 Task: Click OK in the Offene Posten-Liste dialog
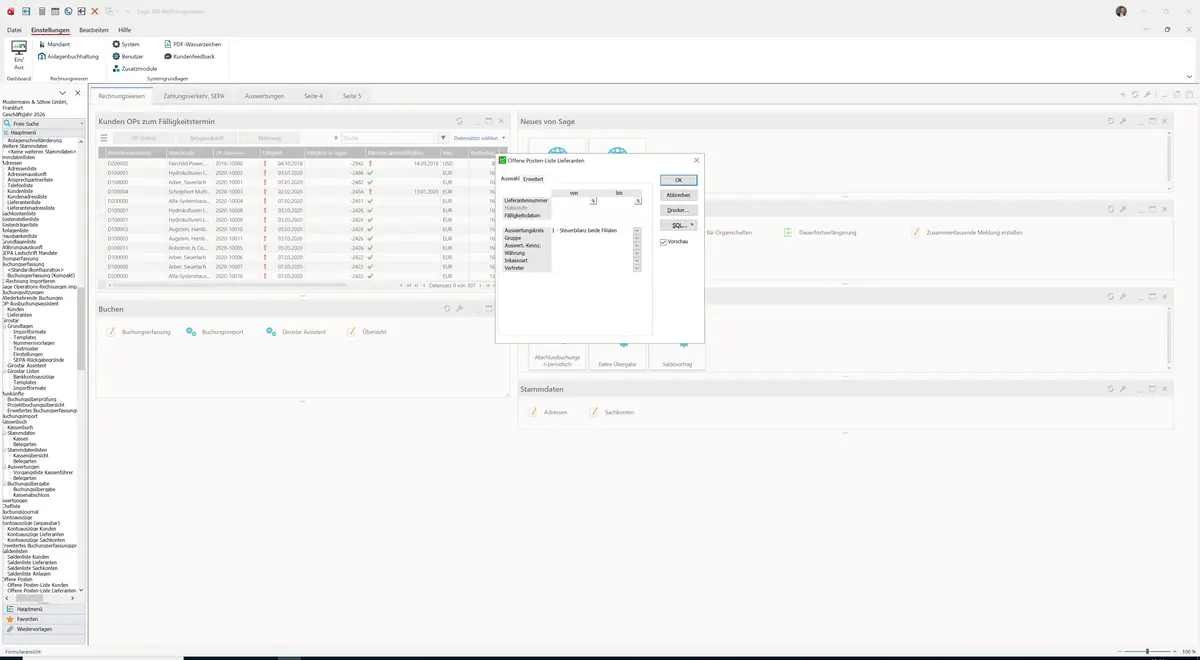pyautogui.click(x=678, y=180)
